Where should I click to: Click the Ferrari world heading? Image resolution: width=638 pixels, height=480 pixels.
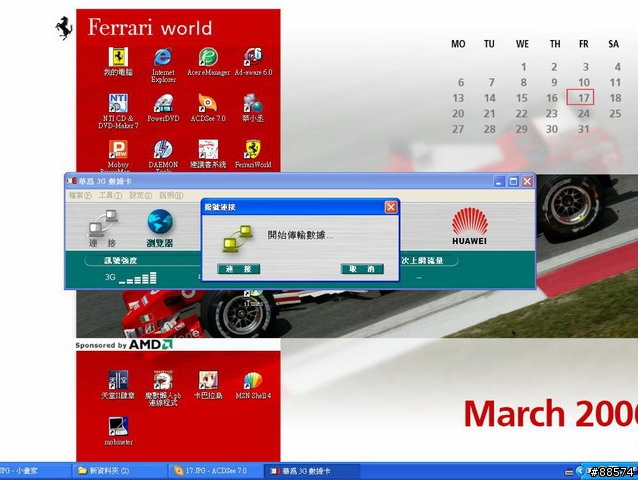(x=150, y=28)
